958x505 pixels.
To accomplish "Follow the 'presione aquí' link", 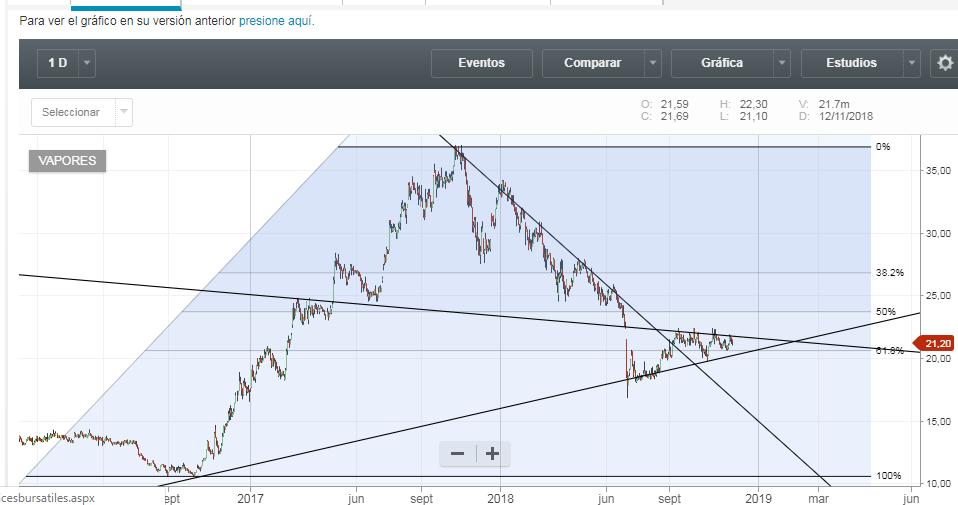I will tap(276, 21).
